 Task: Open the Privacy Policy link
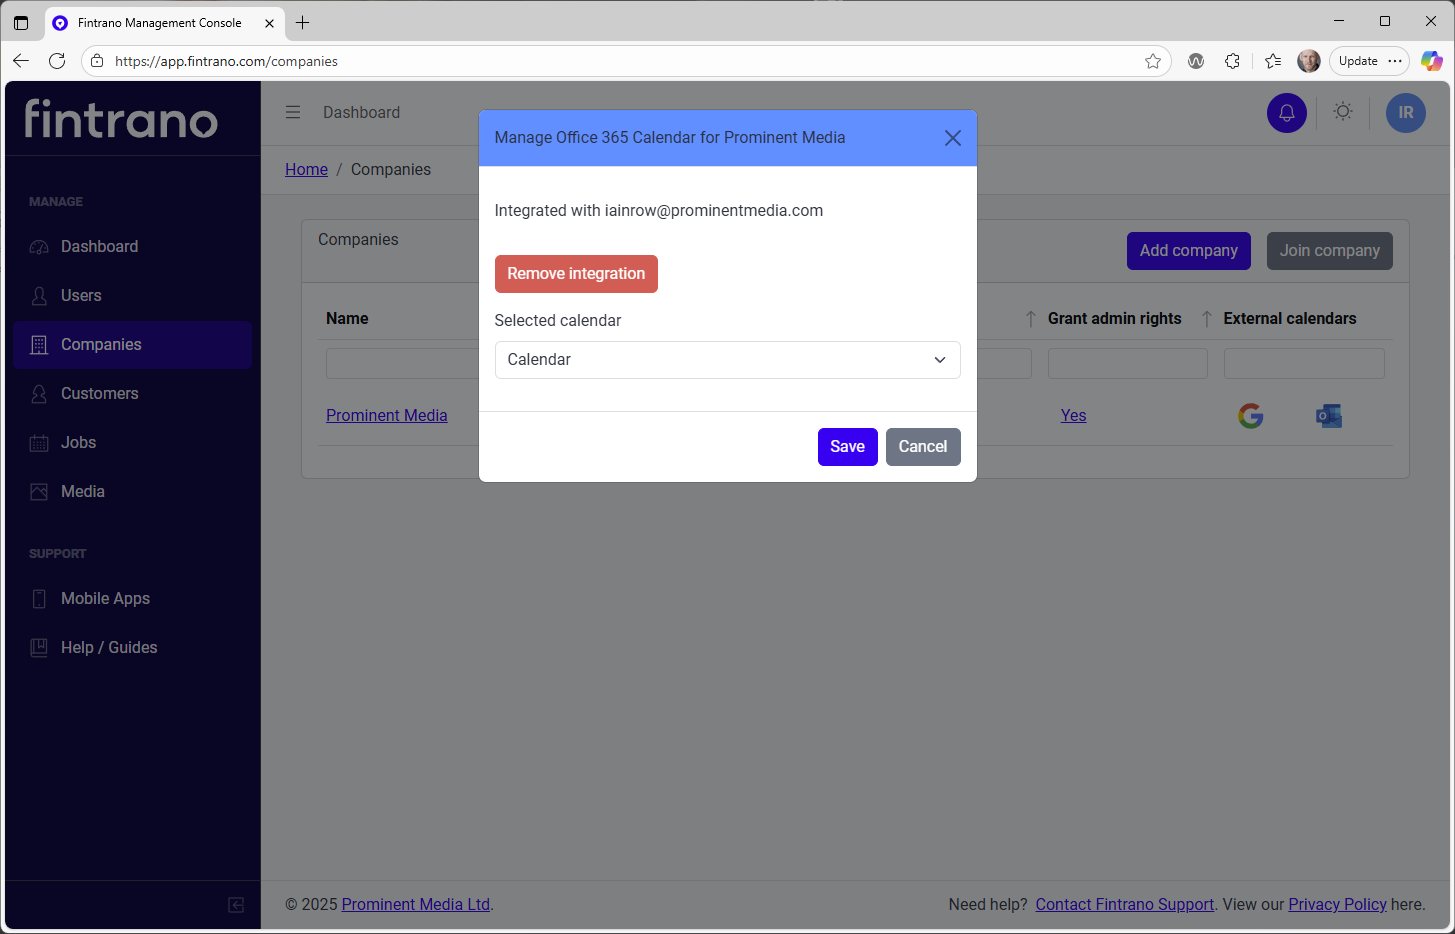pos(1337,905)
